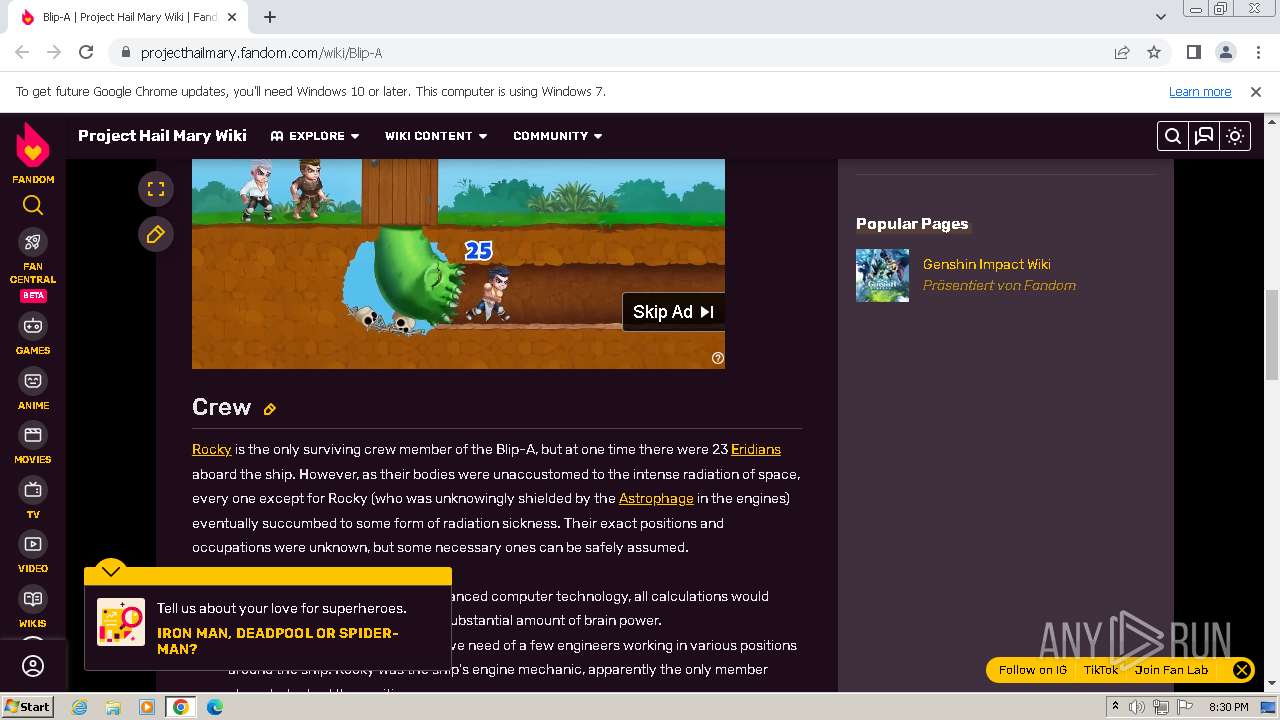Open wiki discussions icon

1204,136
